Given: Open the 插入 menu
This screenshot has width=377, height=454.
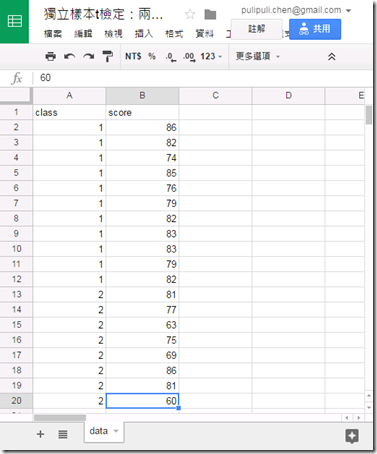Looking at the screenshot, I should click(144, 34).
